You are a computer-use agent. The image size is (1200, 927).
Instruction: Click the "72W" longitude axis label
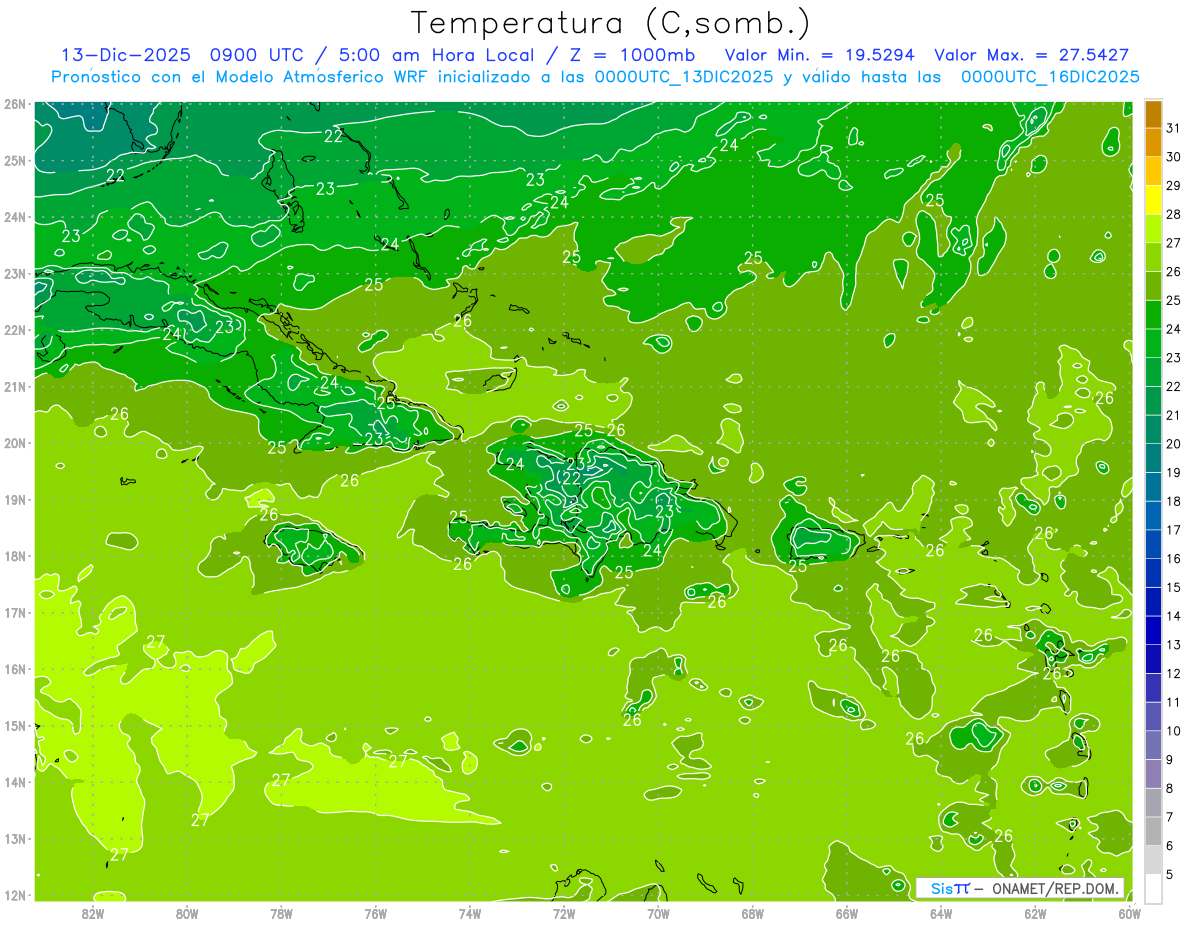[564, 913]
